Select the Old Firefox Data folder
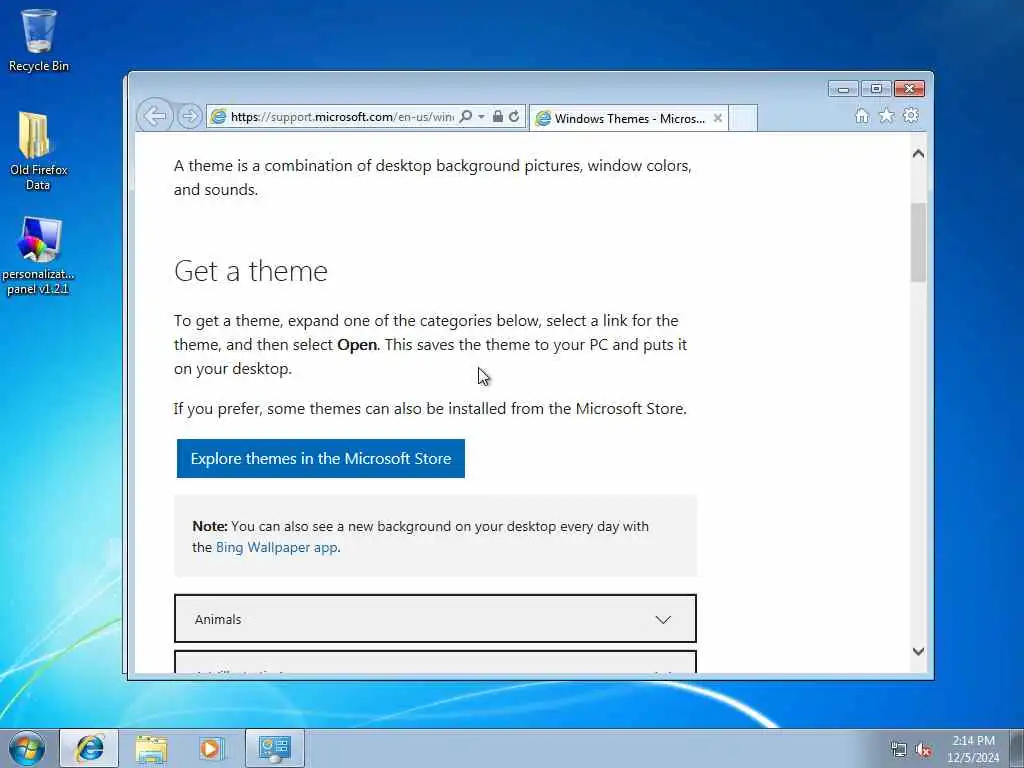The image size is (1024, 768). [x=39, y=151]
